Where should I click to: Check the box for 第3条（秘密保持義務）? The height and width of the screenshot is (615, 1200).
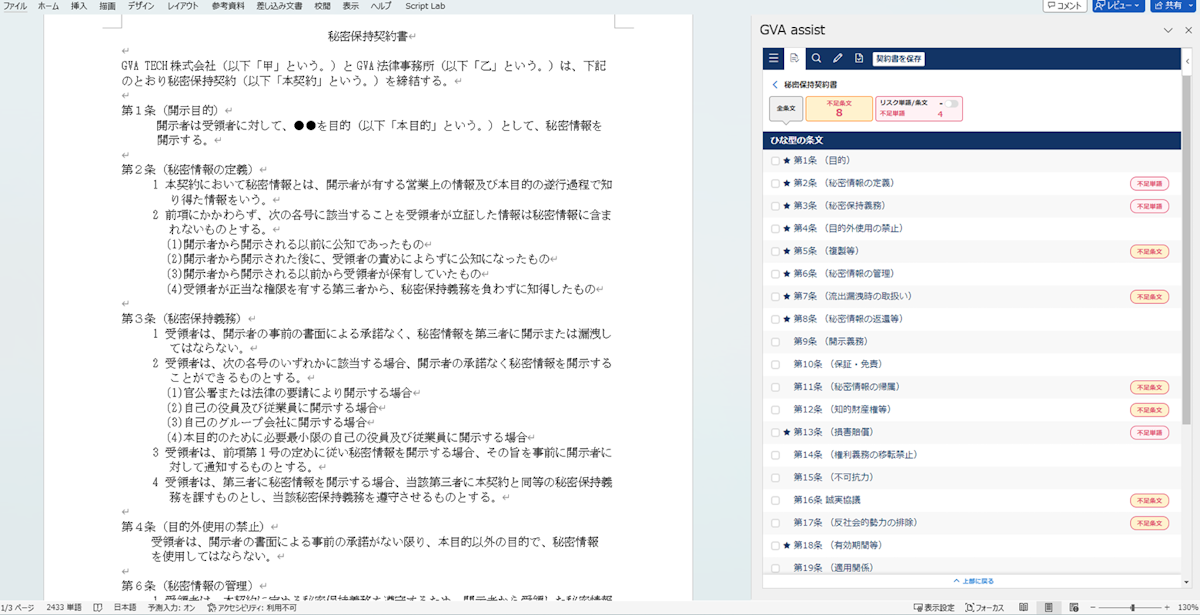click(x=775, y=206)
